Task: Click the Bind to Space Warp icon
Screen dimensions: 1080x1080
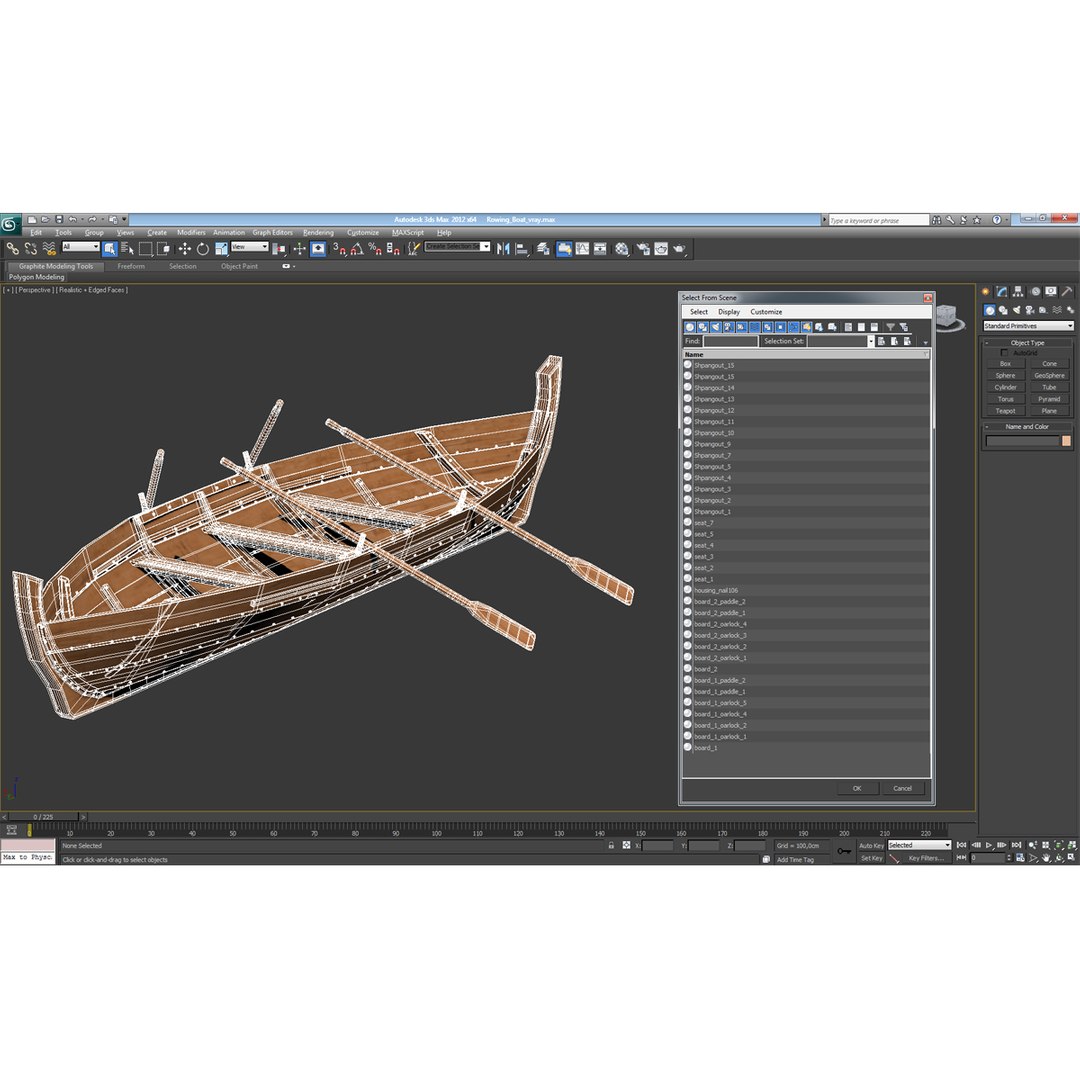Action: tap(49, 249)
